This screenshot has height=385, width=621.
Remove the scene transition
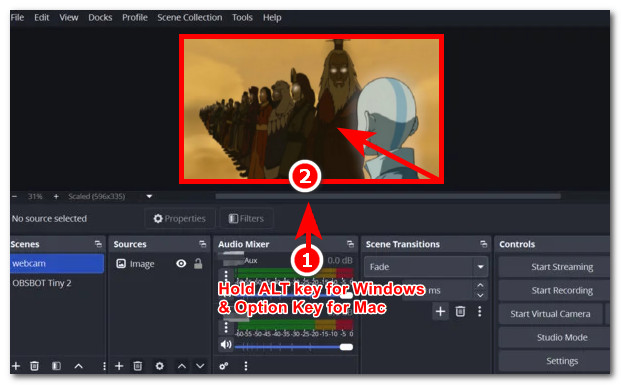(x=460, y=312)
